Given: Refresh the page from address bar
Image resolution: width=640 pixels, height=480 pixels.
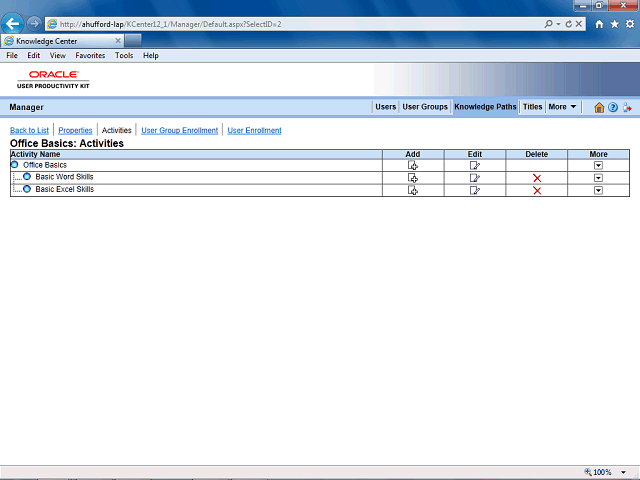Looking at the screenshot, I should 569,24.
